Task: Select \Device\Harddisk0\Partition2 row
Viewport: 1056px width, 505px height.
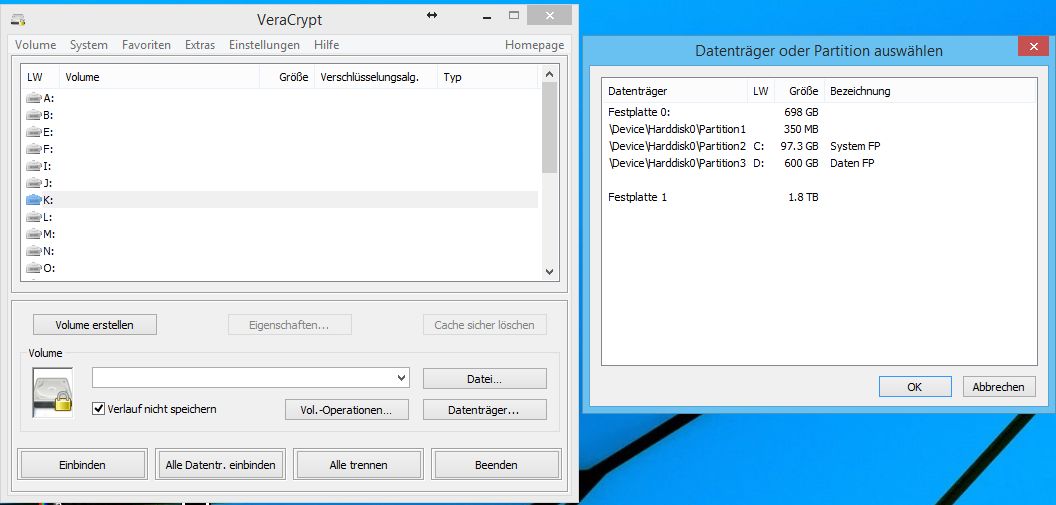Action: (818, 145)
